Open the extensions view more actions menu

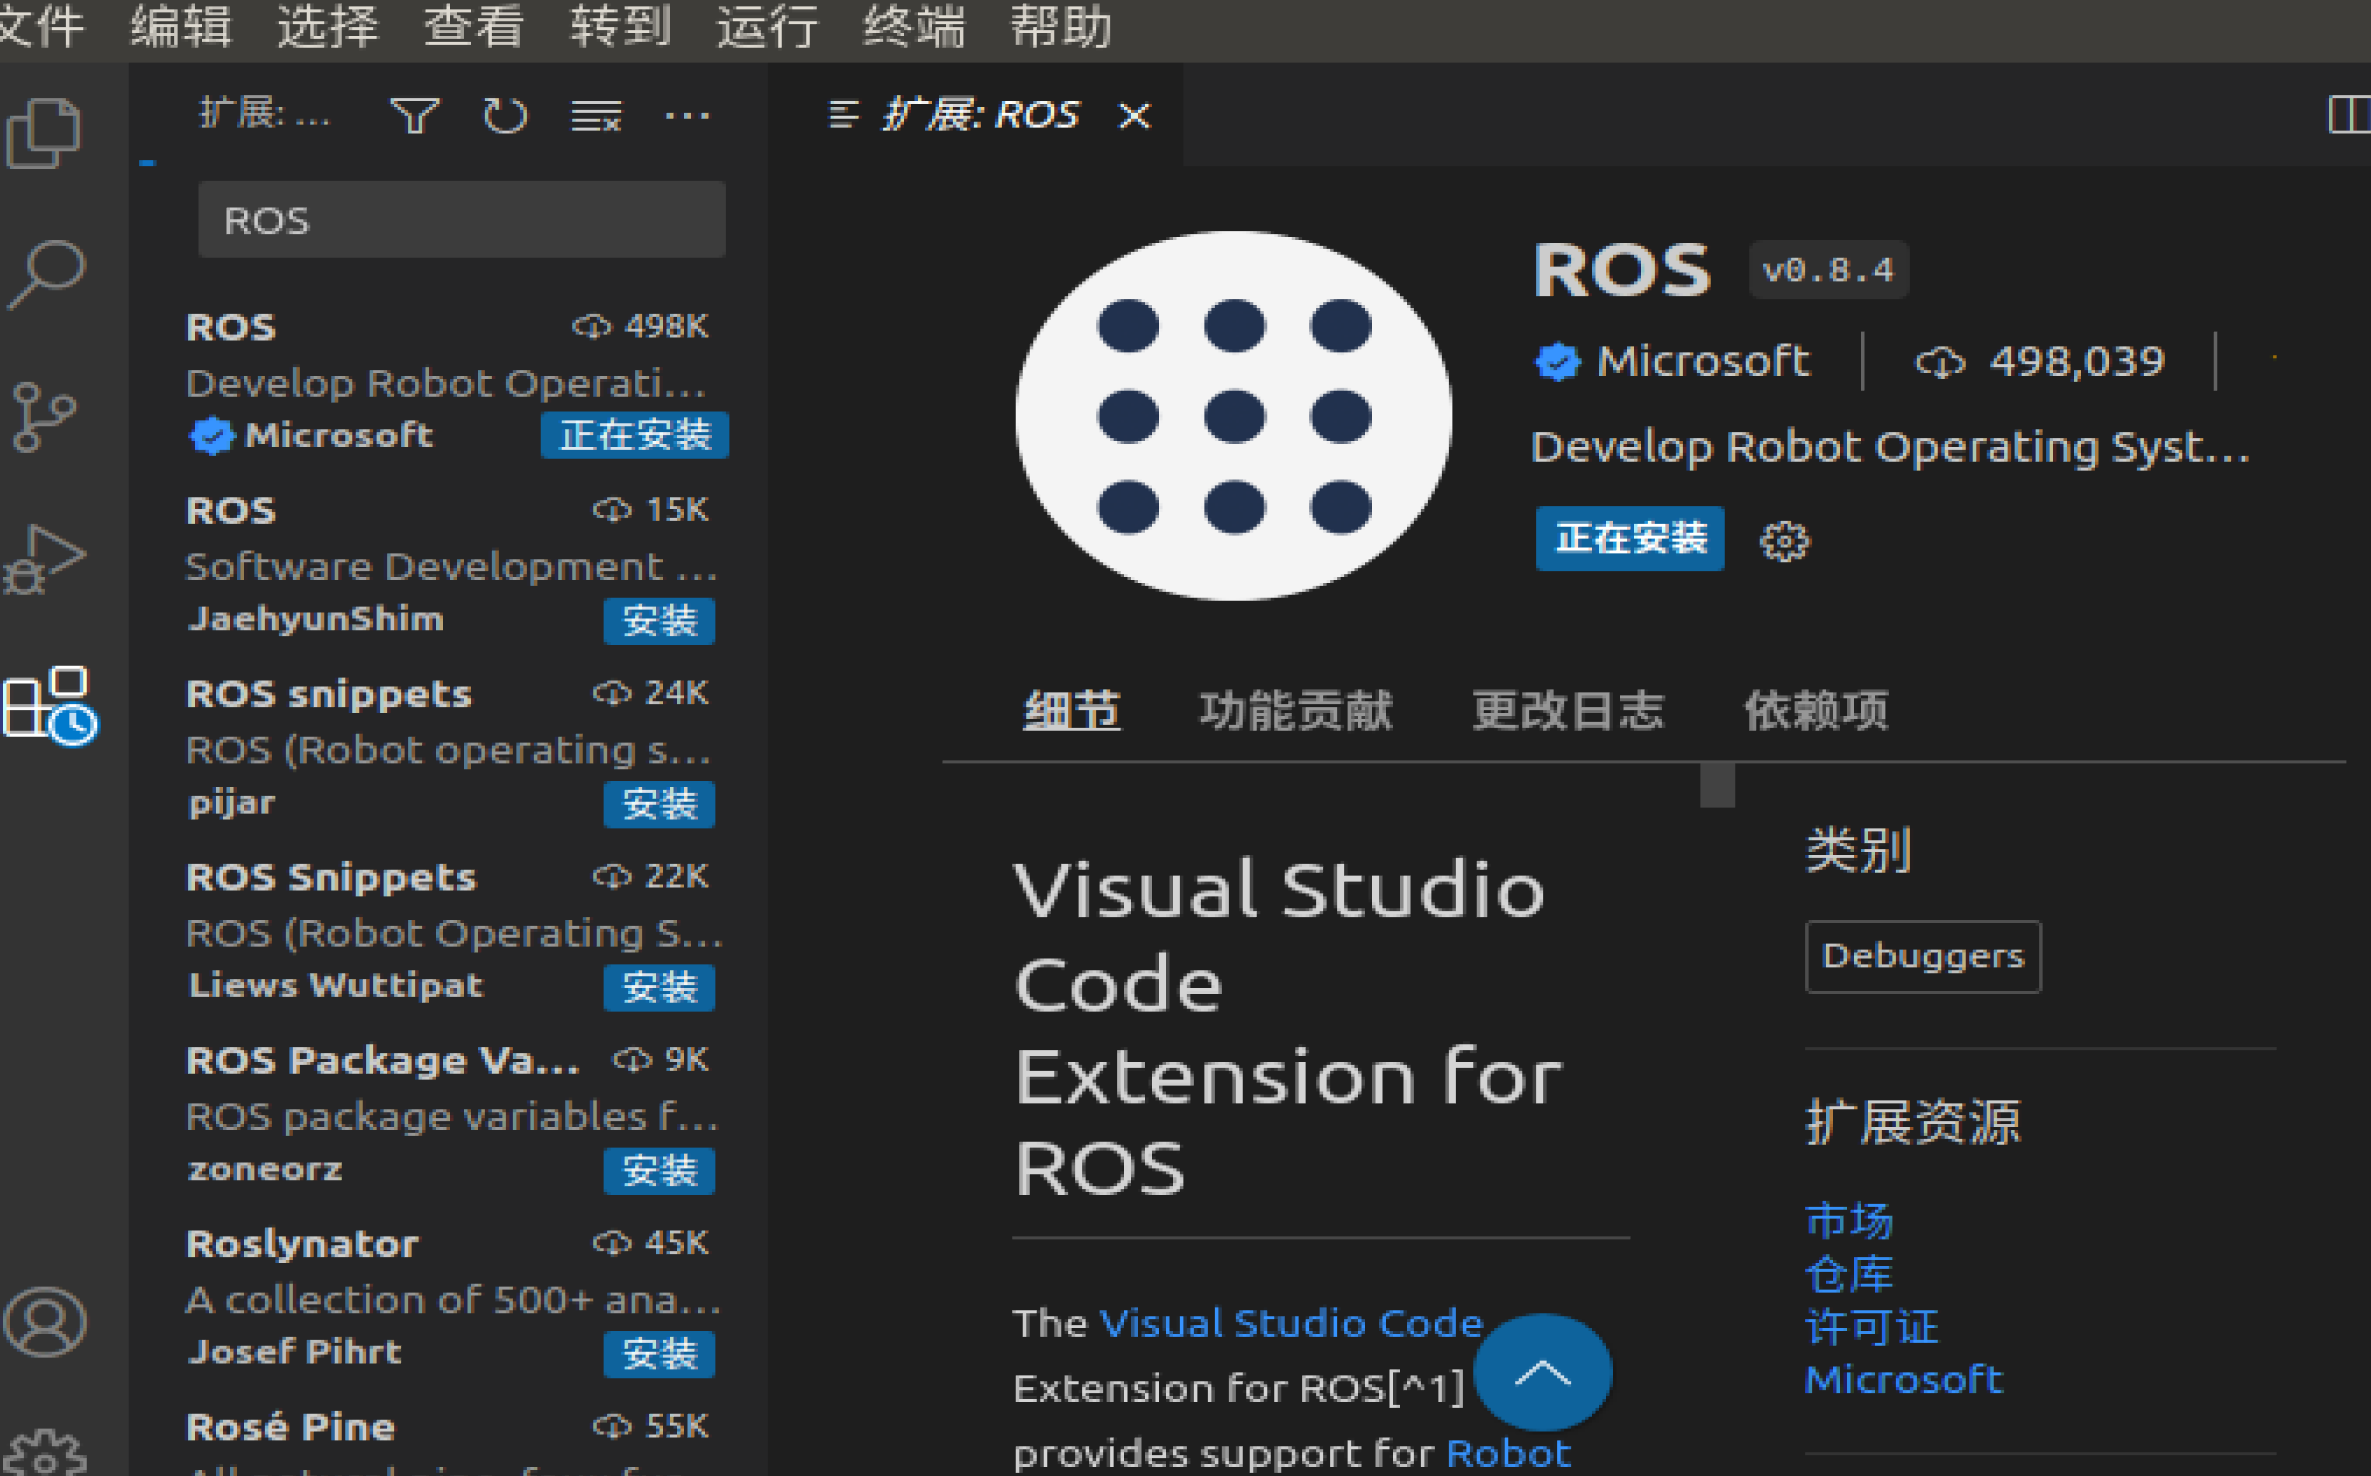687,116
